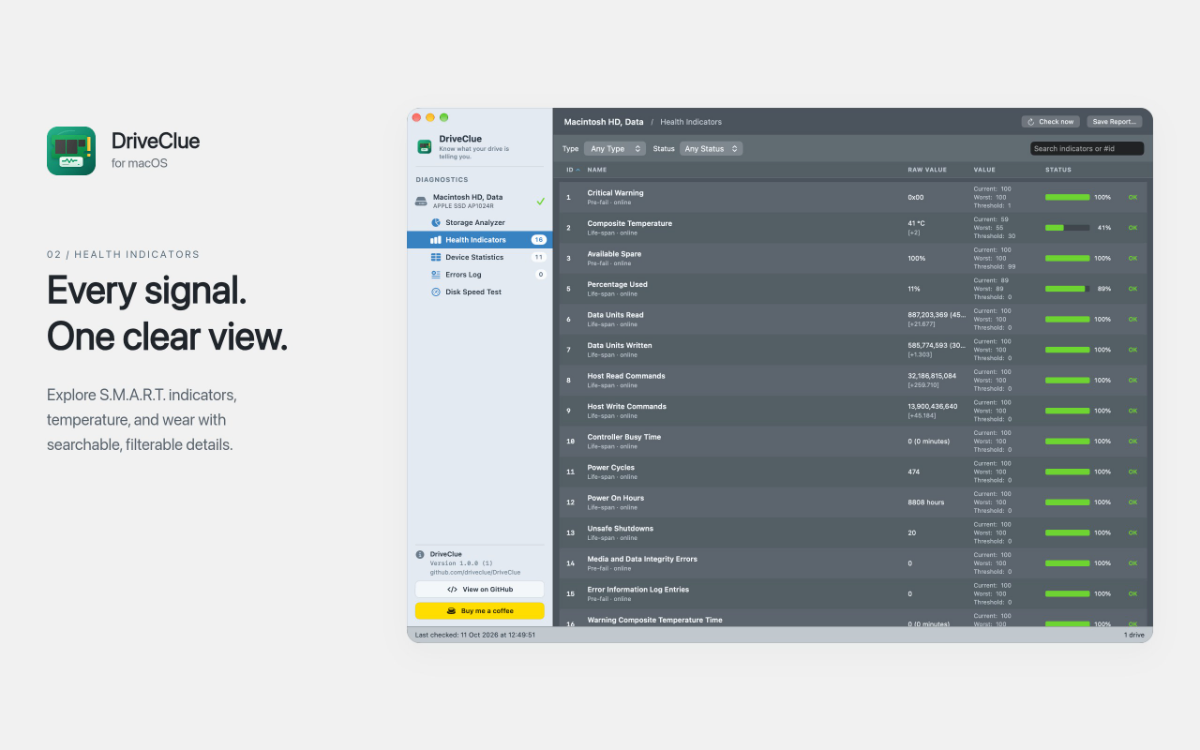Click the View on GitHub button

[480, 589]
